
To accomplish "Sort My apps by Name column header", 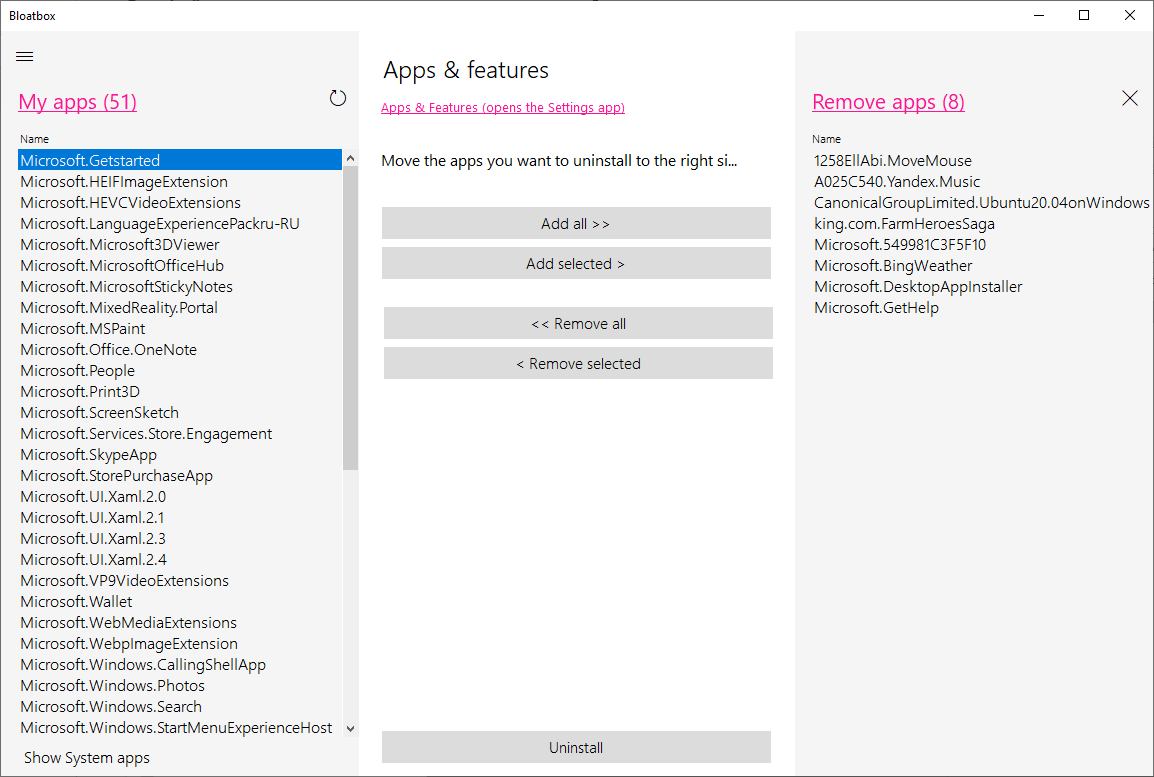I will coord(34,139).
